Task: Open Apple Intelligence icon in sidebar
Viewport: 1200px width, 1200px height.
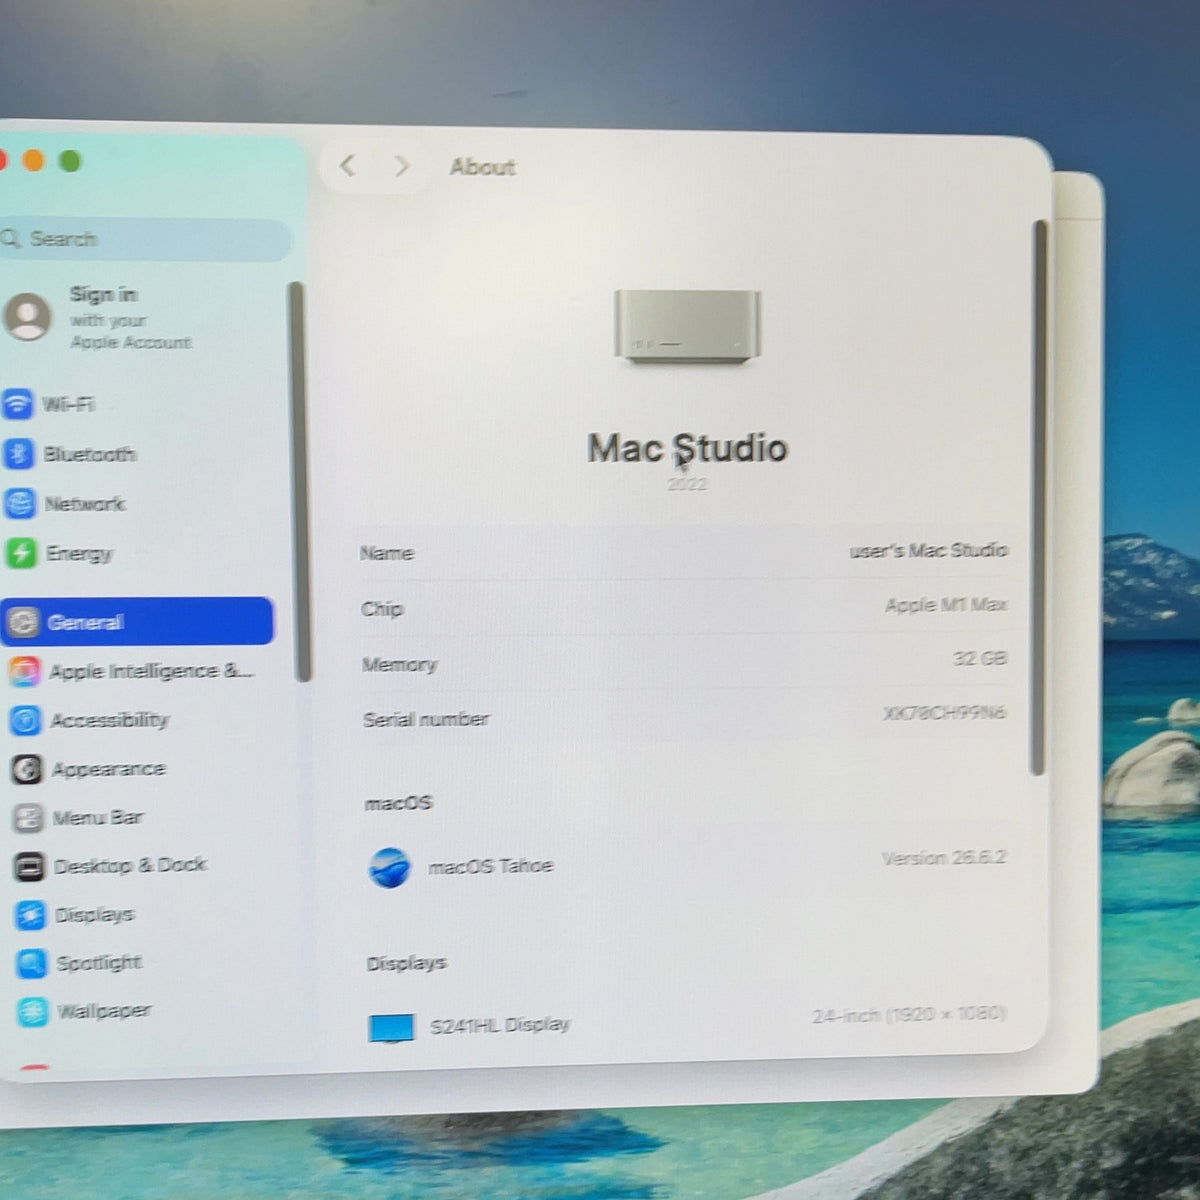Action: click(25, 671)
